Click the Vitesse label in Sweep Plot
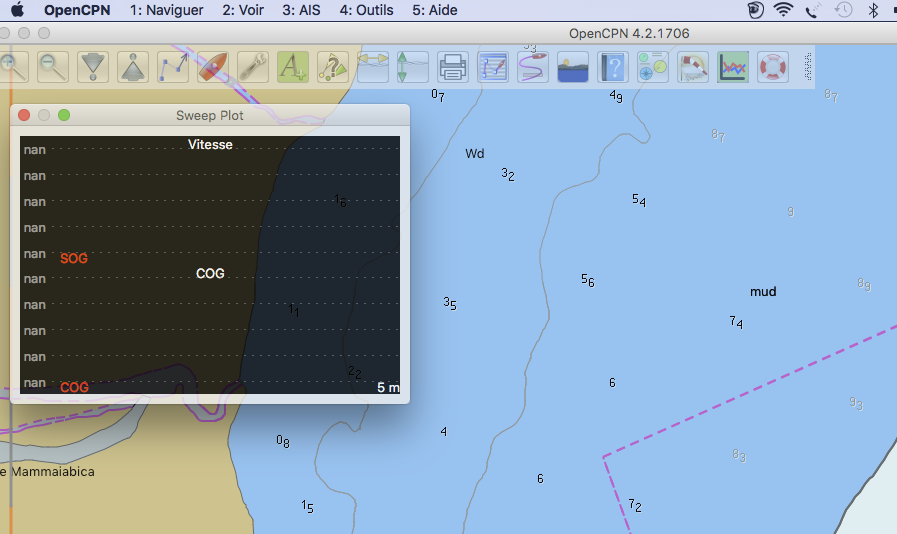 [x=210, y=145]
